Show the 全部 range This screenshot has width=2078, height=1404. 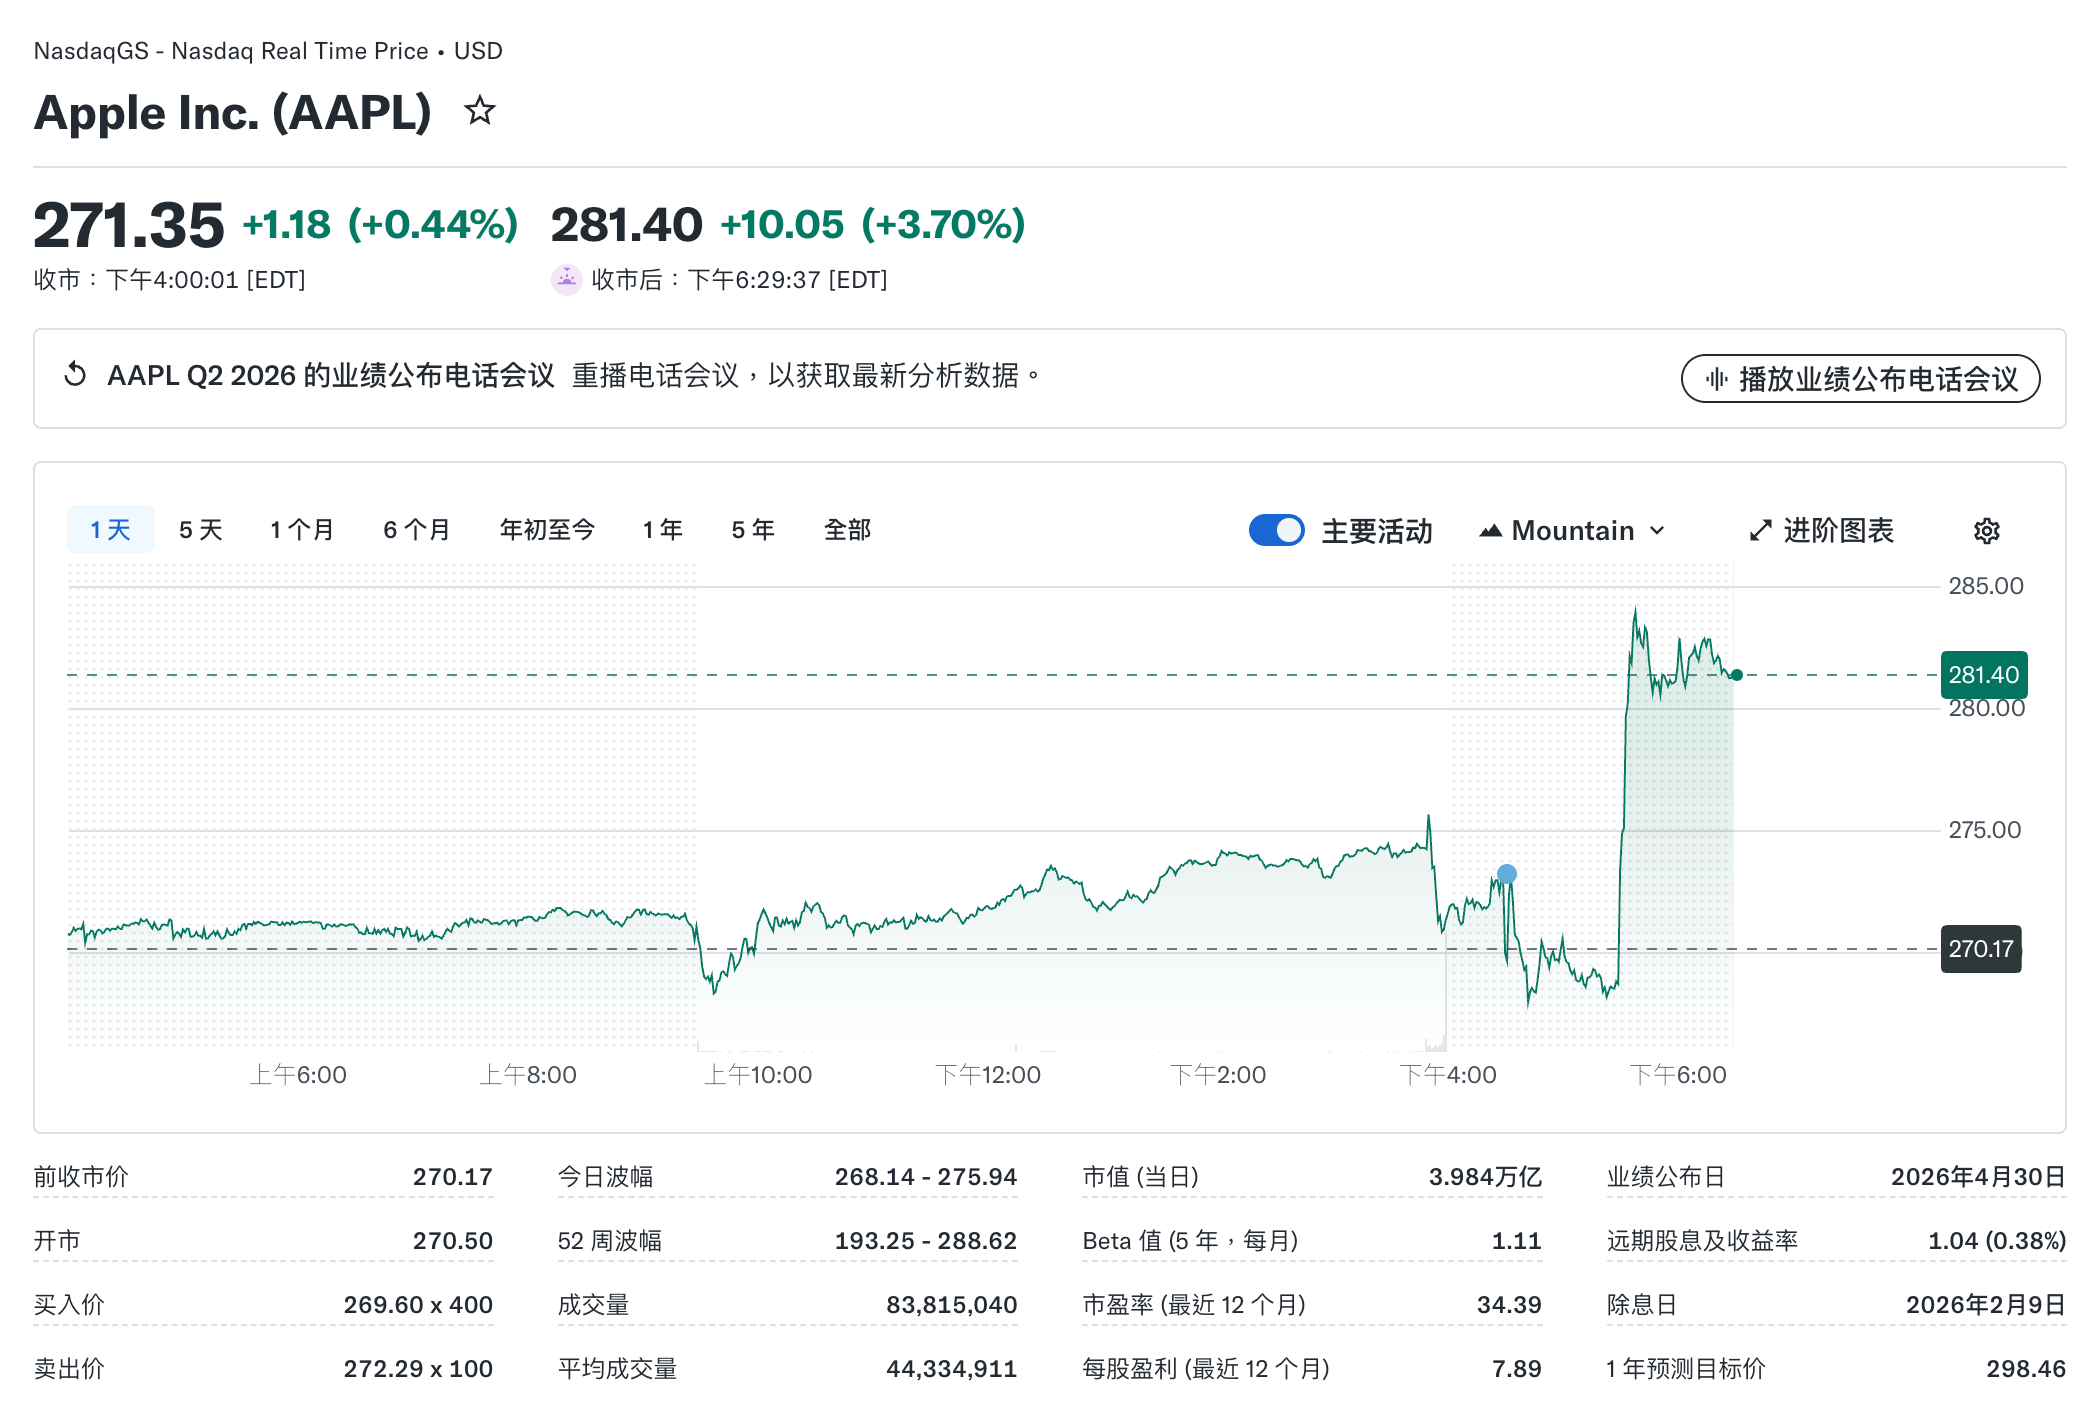[x=847, y=529]
